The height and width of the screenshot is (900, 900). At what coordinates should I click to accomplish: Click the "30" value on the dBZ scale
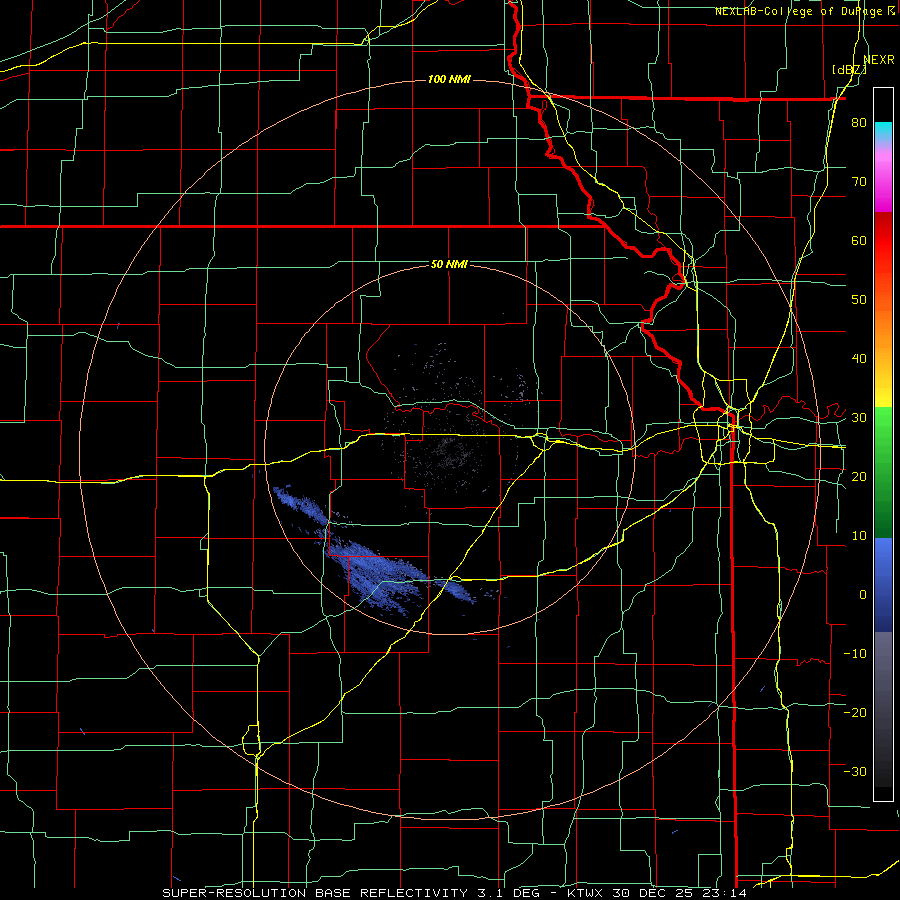[859, 418]
